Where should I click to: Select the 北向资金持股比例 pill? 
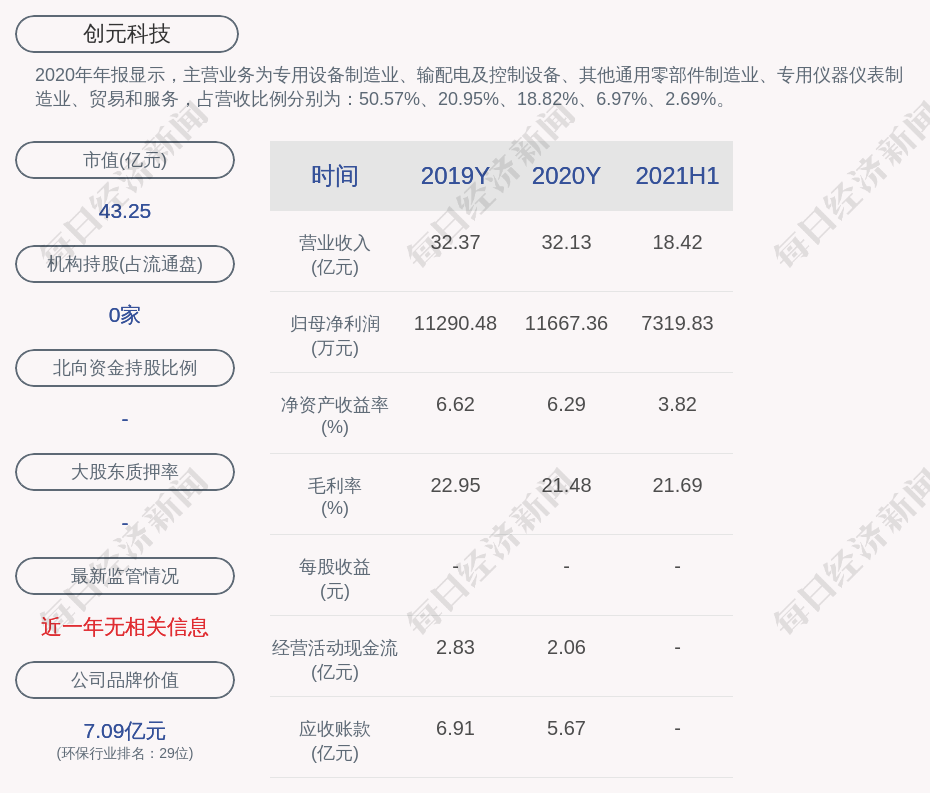click(125, 368)
